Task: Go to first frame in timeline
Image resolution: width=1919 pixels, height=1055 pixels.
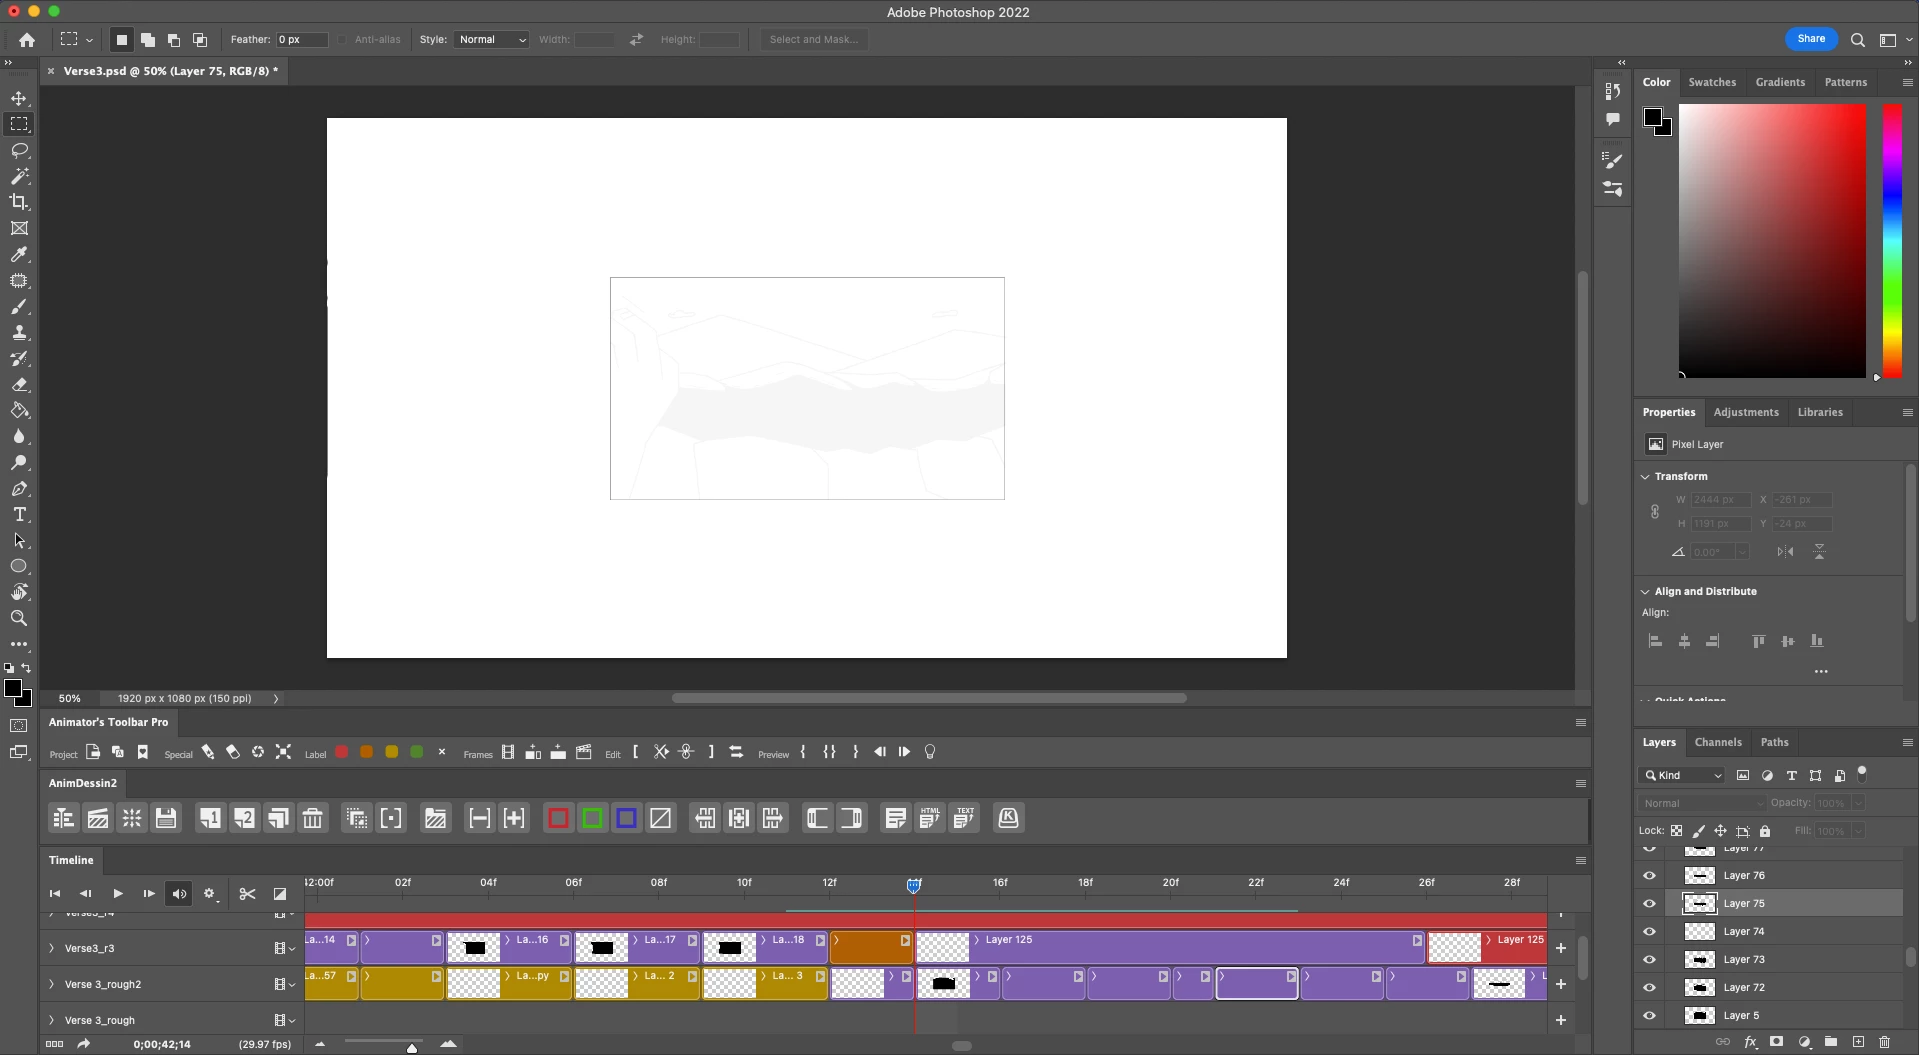Action: (x=55, y=894)
